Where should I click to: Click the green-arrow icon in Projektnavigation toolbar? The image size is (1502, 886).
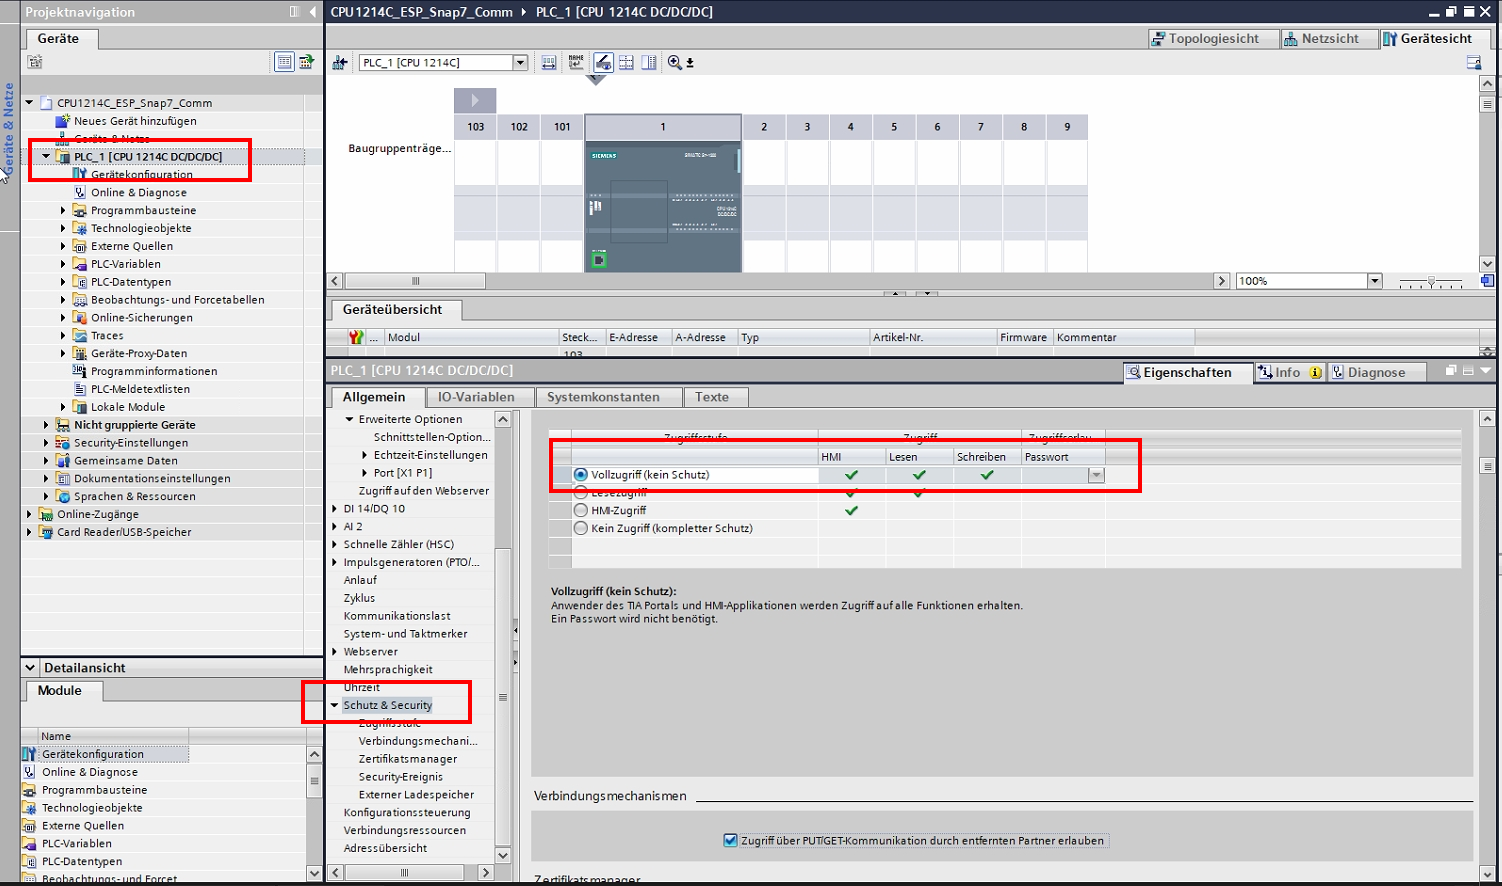(x=306, y=62)
